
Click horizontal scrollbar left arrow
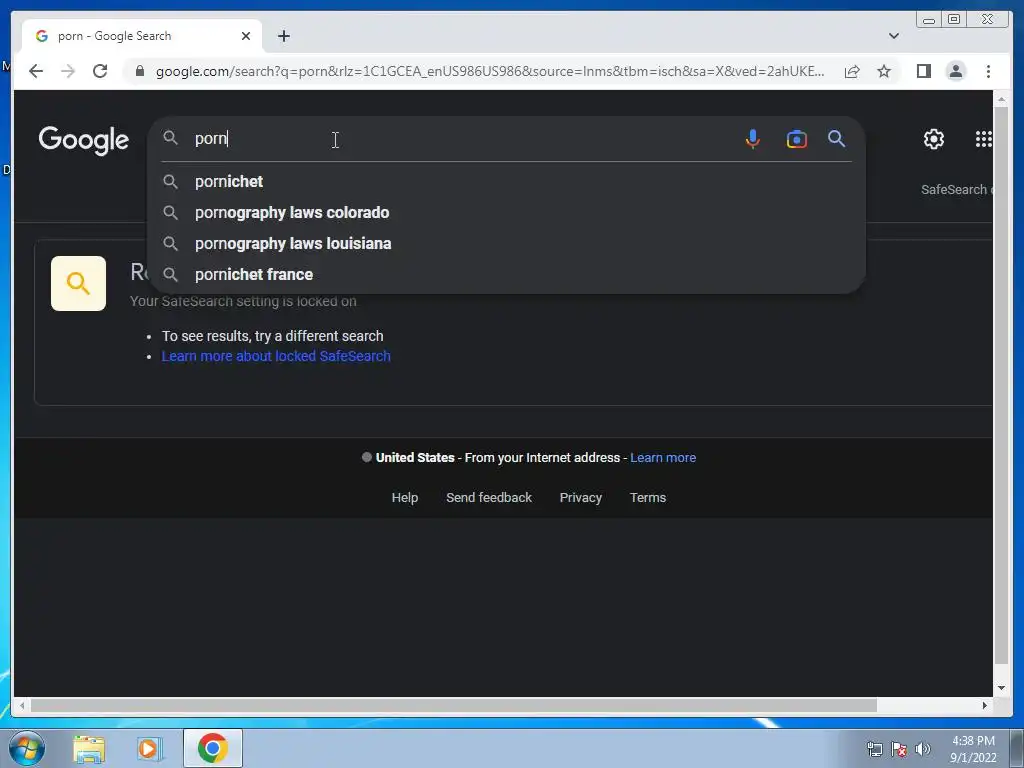[x=22, y=705]
